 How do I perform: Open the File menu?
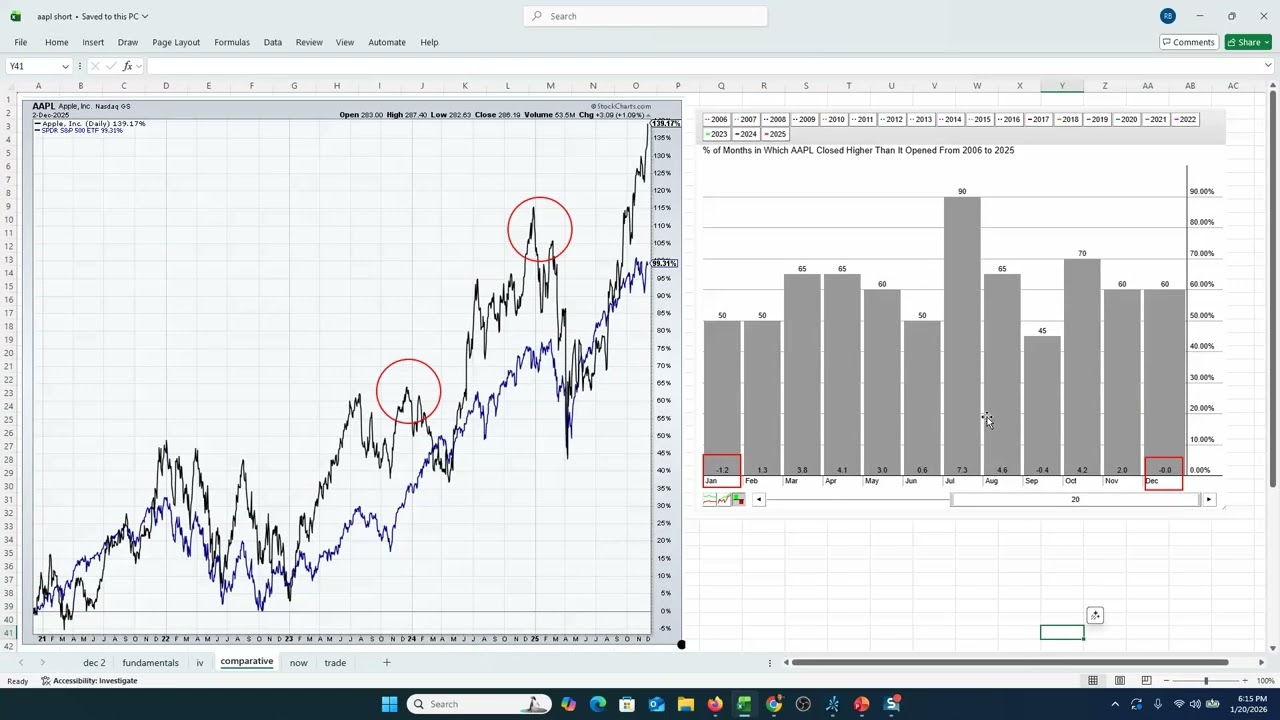pyautogui.click(x=20, y=42)
